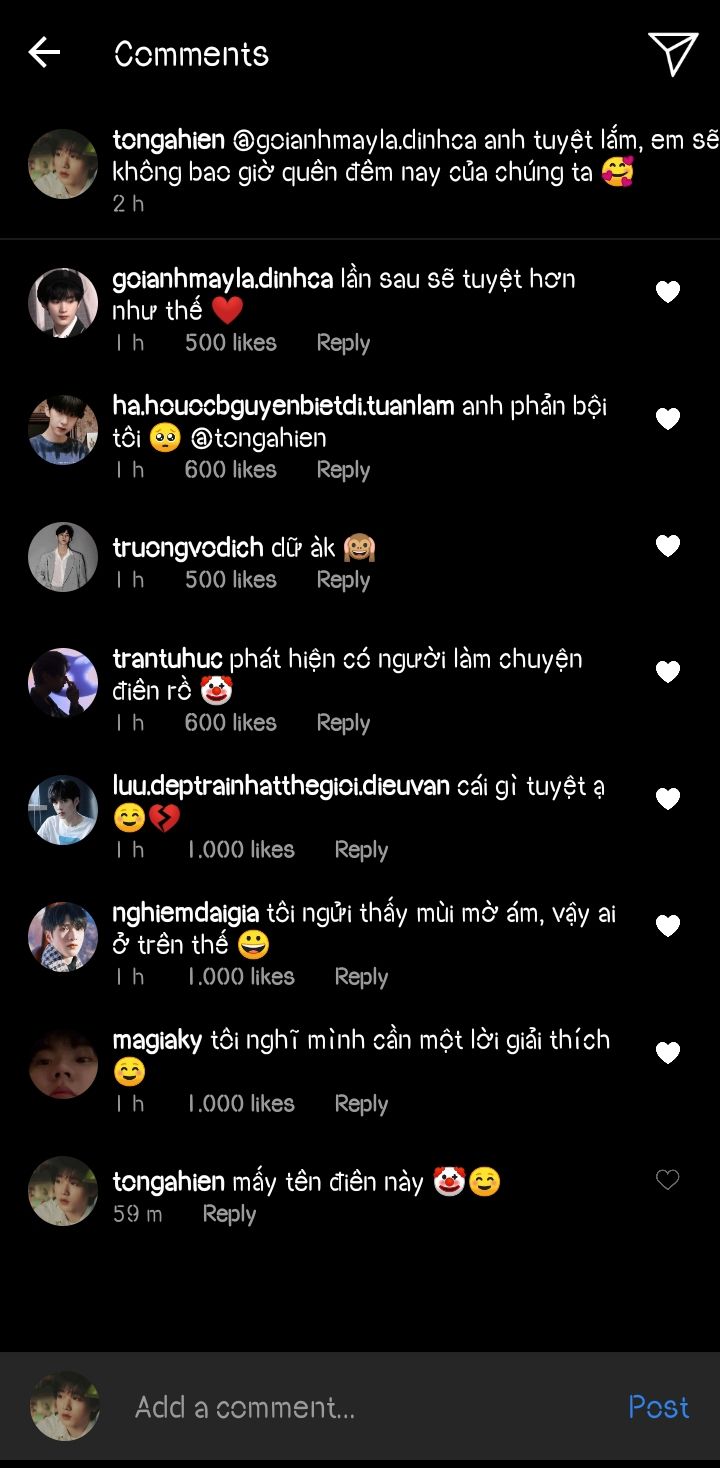This screenshot has width=720, height=1468.
Task: Toggle heart on trantuhuc's comment
Action: click(x=667, y=672)
